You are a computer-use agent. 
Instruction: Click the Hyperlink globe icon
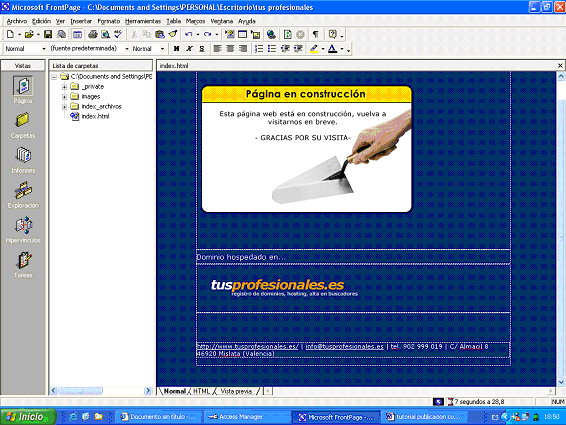pyautogui.click(x=271, y=34)
